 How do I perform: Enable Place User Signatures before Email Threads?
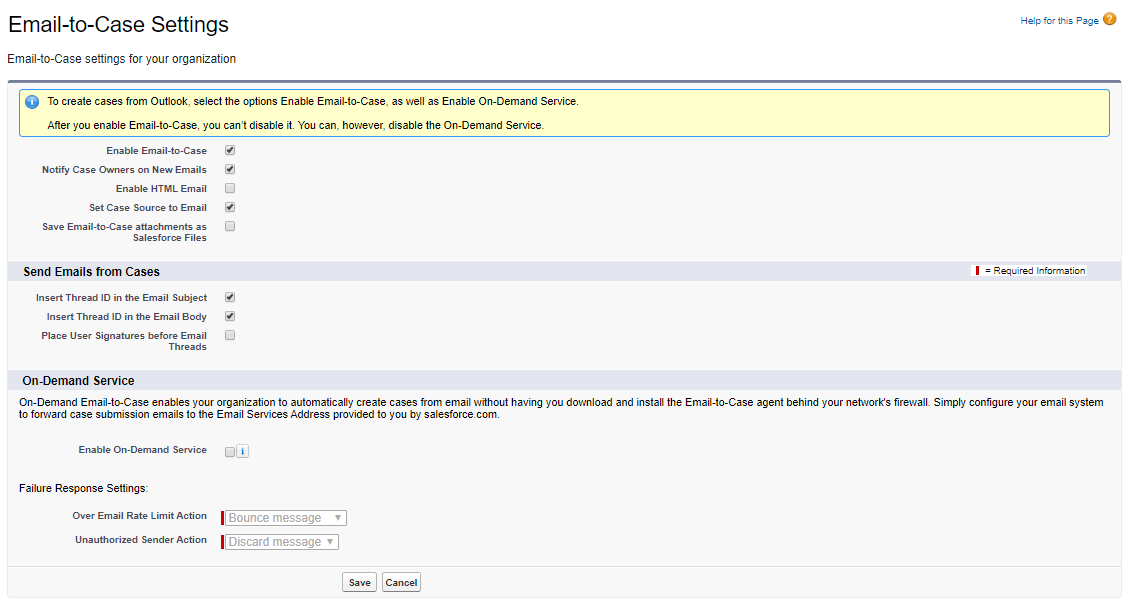coord(229,335)
